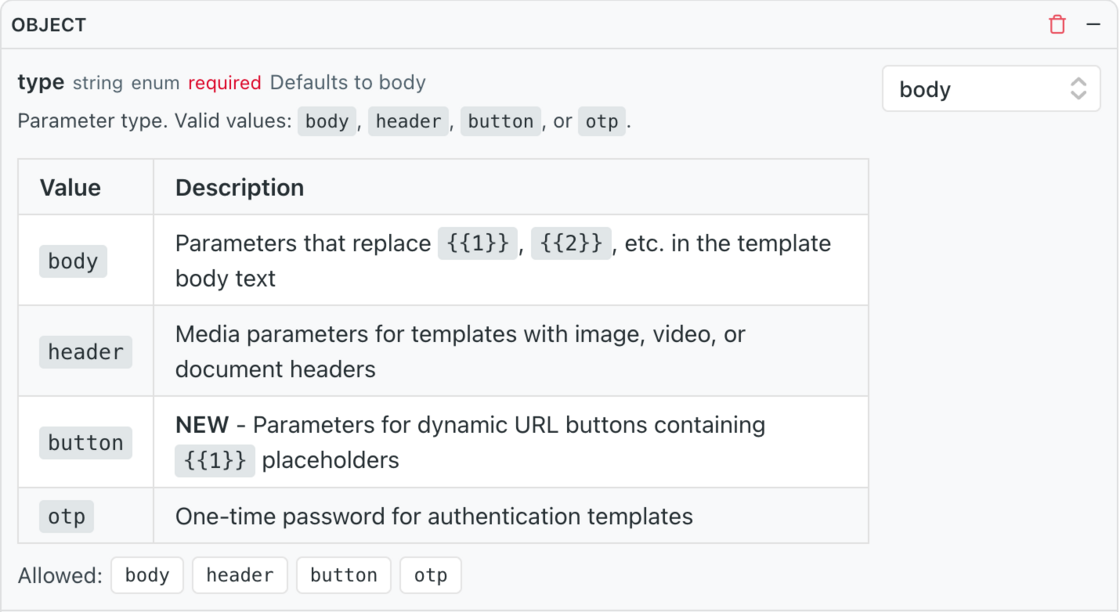
Task: Collapse the OBJECT section with minus icon
Action: coord(1093,24)
